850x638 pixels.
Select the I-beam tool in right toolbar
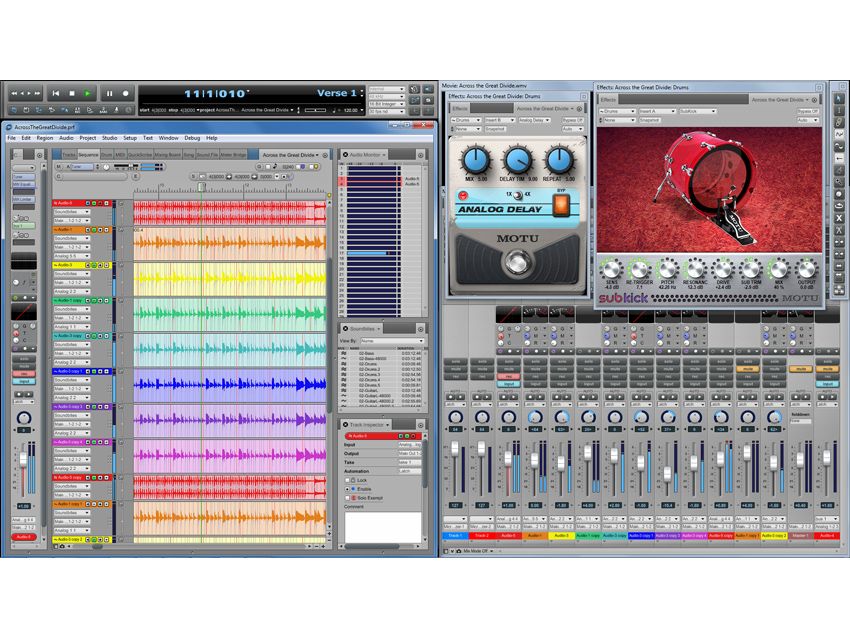pyautogui.click(x=839, y=111)
